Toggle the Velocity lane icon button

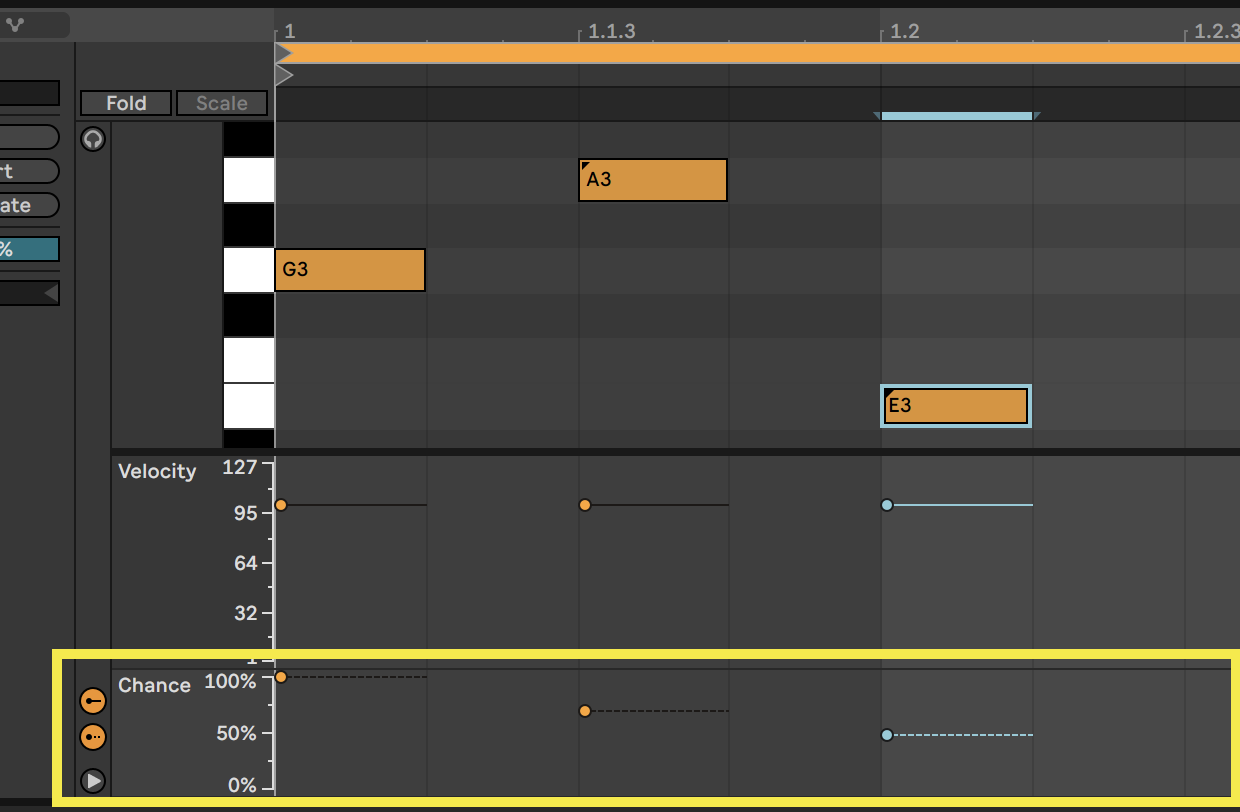point(93,701)
